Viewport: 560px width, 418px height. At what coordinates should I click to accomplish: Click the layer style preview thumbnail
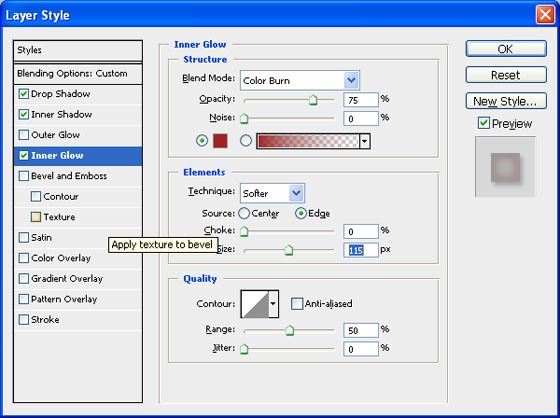[505, 167]
